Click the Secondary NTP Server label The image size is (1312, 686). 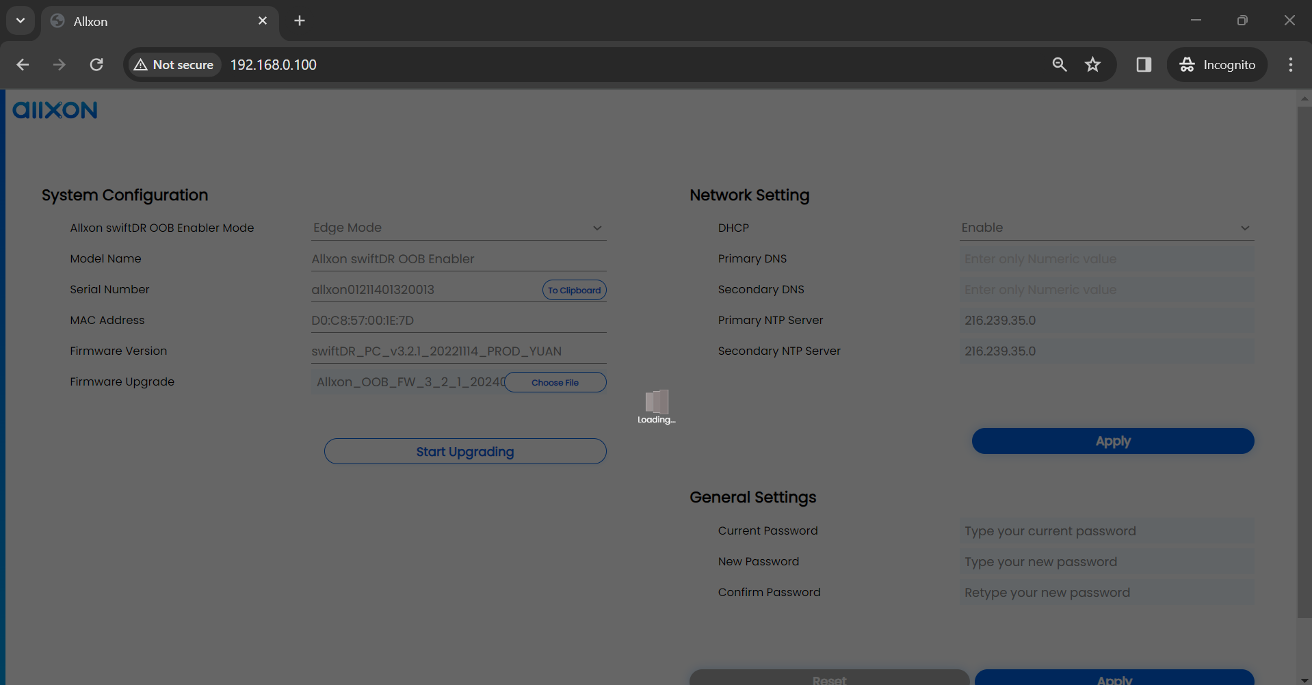coord(779,352)
